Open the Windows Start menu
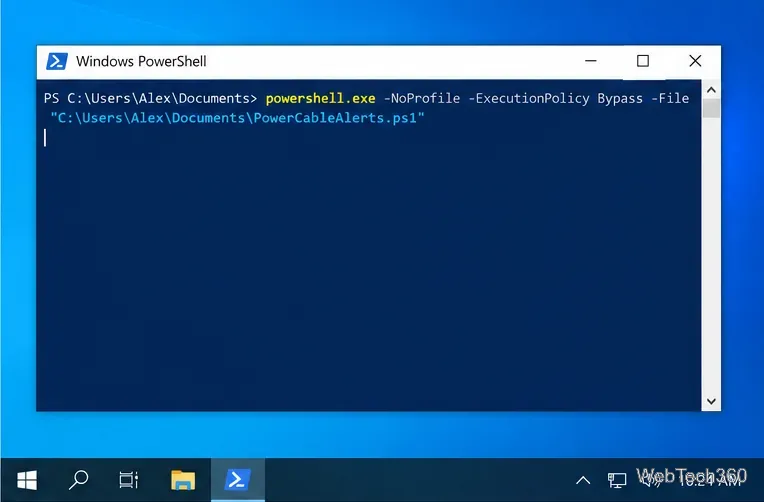 point(27,481)
